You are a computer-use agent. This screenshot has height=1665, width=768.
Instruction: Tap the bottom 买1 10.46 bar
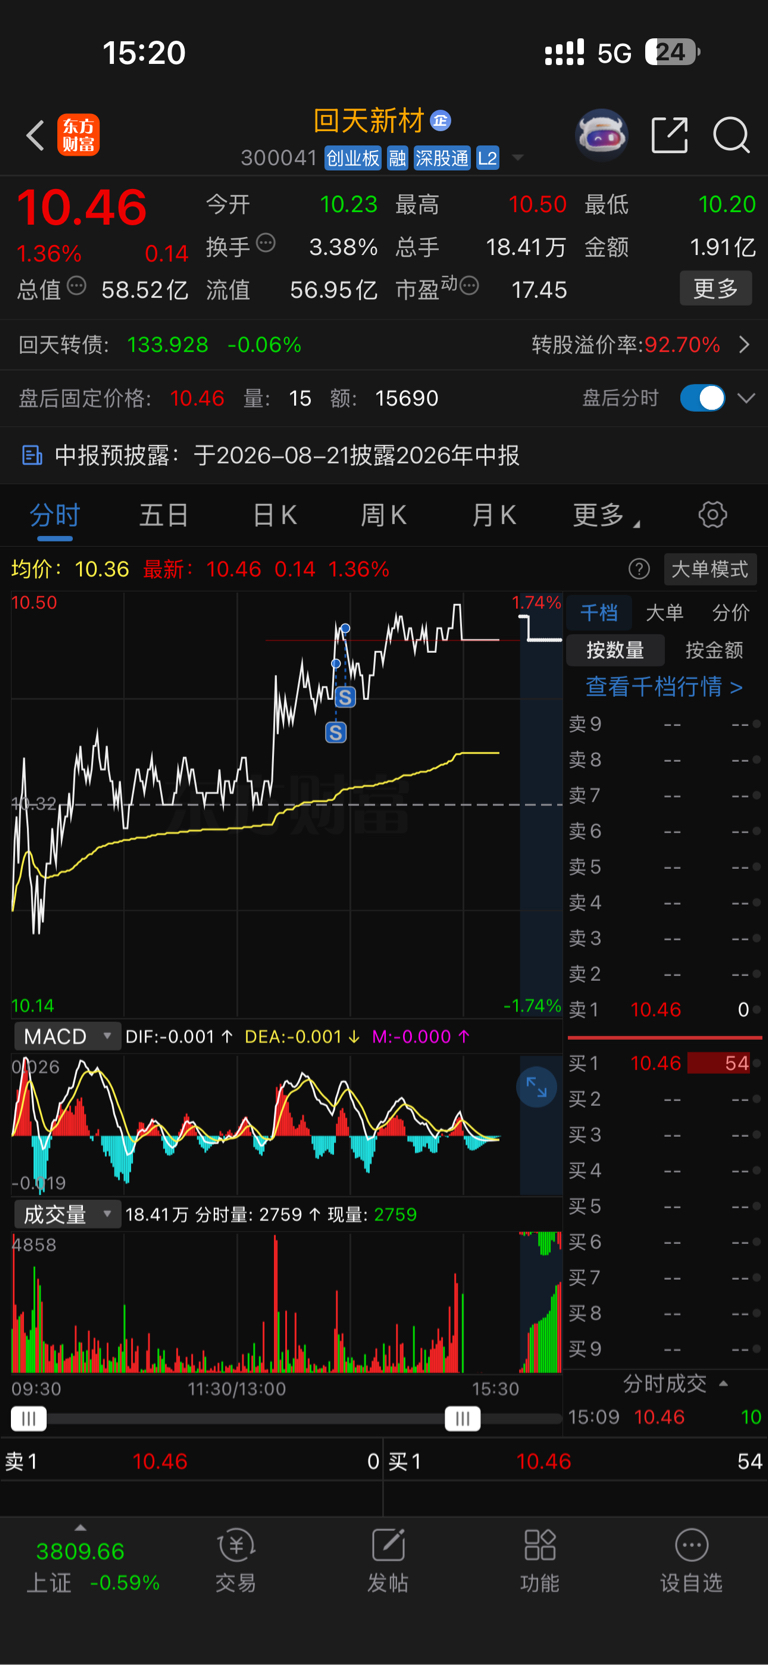coord(576,1462)
